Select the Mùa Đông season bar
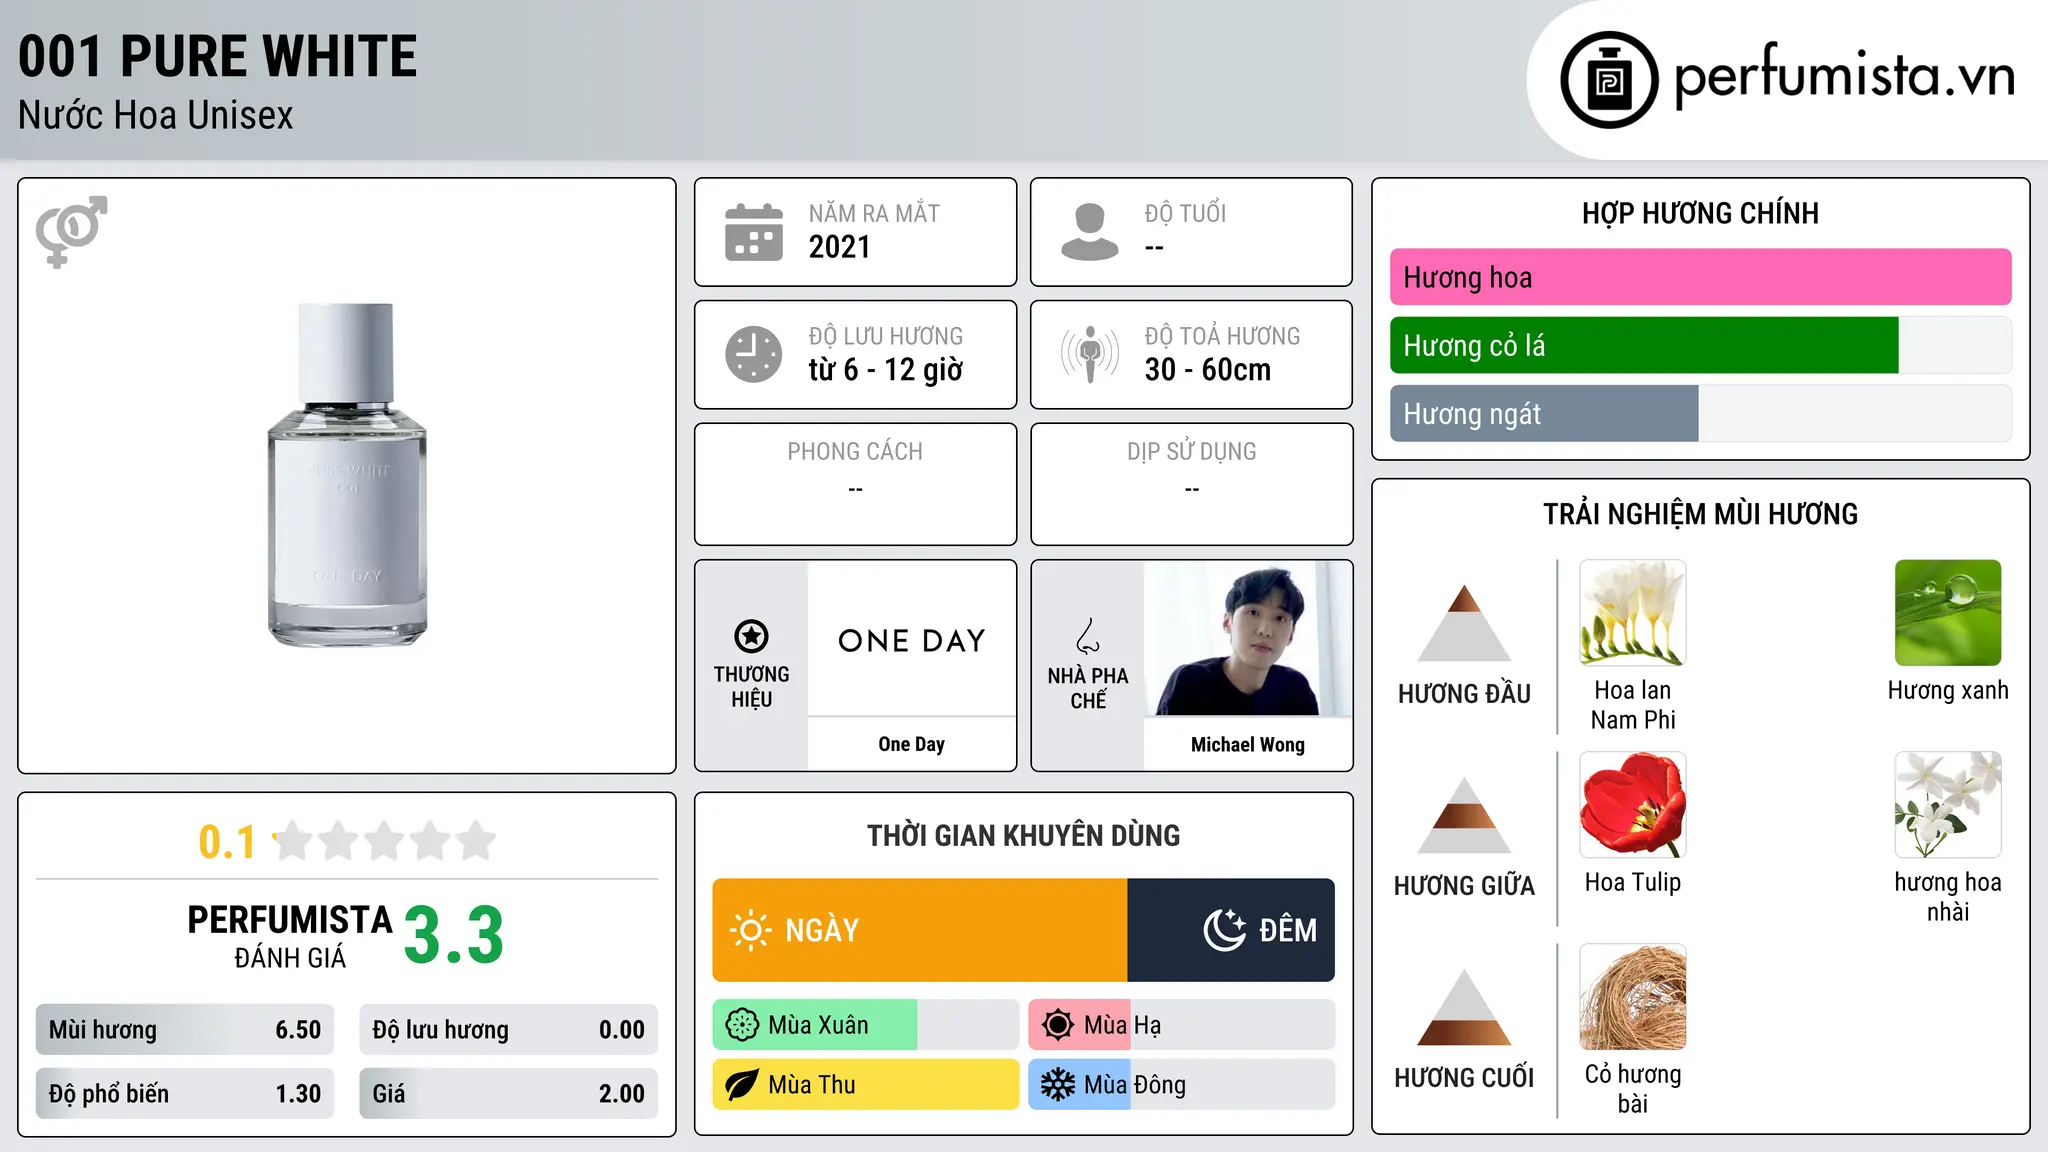The height and width of the screenshot is (1152, 2048). click(1182, 1085)
